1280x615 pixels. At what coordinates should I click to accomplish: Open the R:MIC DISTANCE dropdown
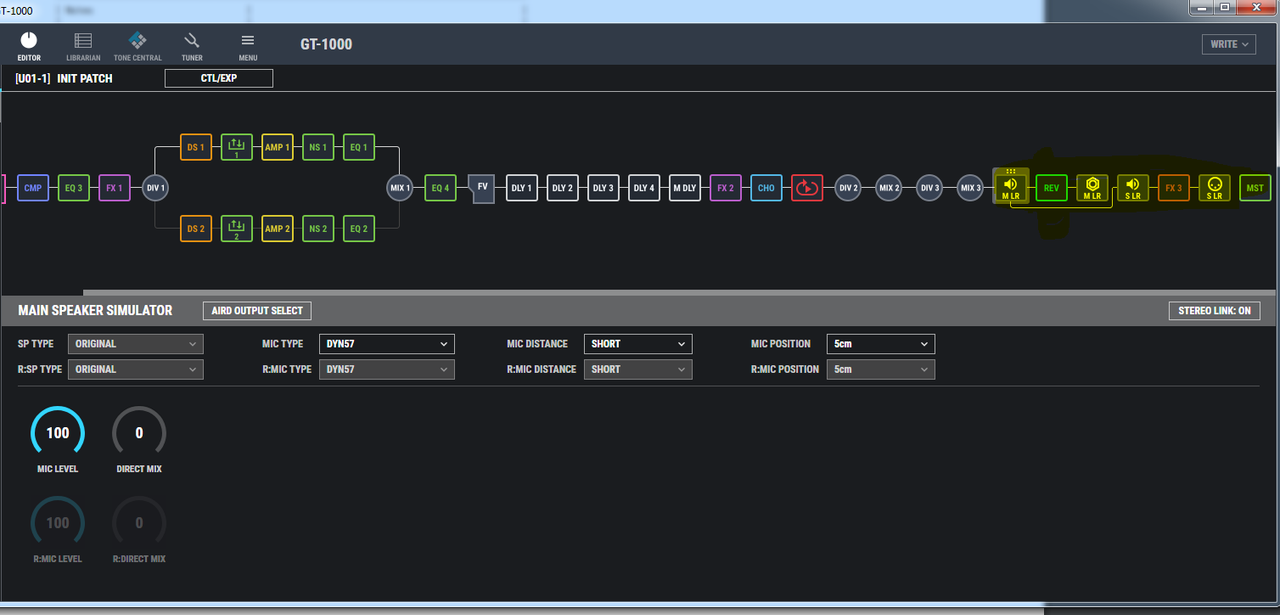click(638, 370)
